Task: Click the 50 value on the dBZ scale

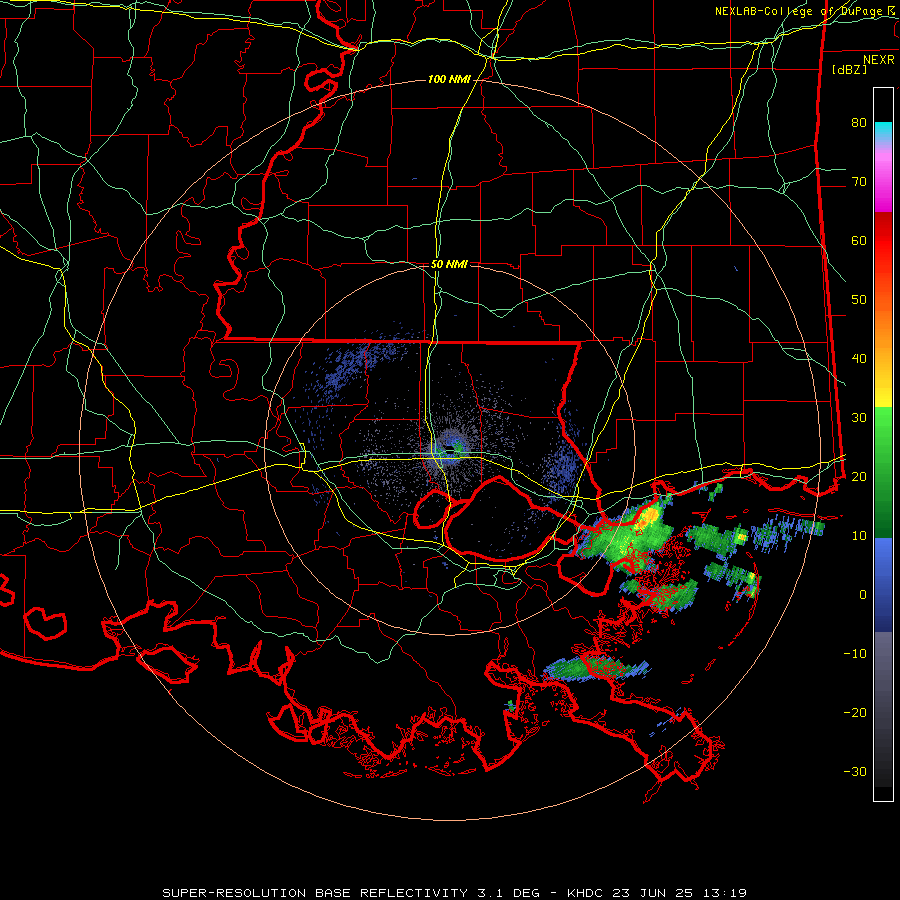Action: [859, 300]
